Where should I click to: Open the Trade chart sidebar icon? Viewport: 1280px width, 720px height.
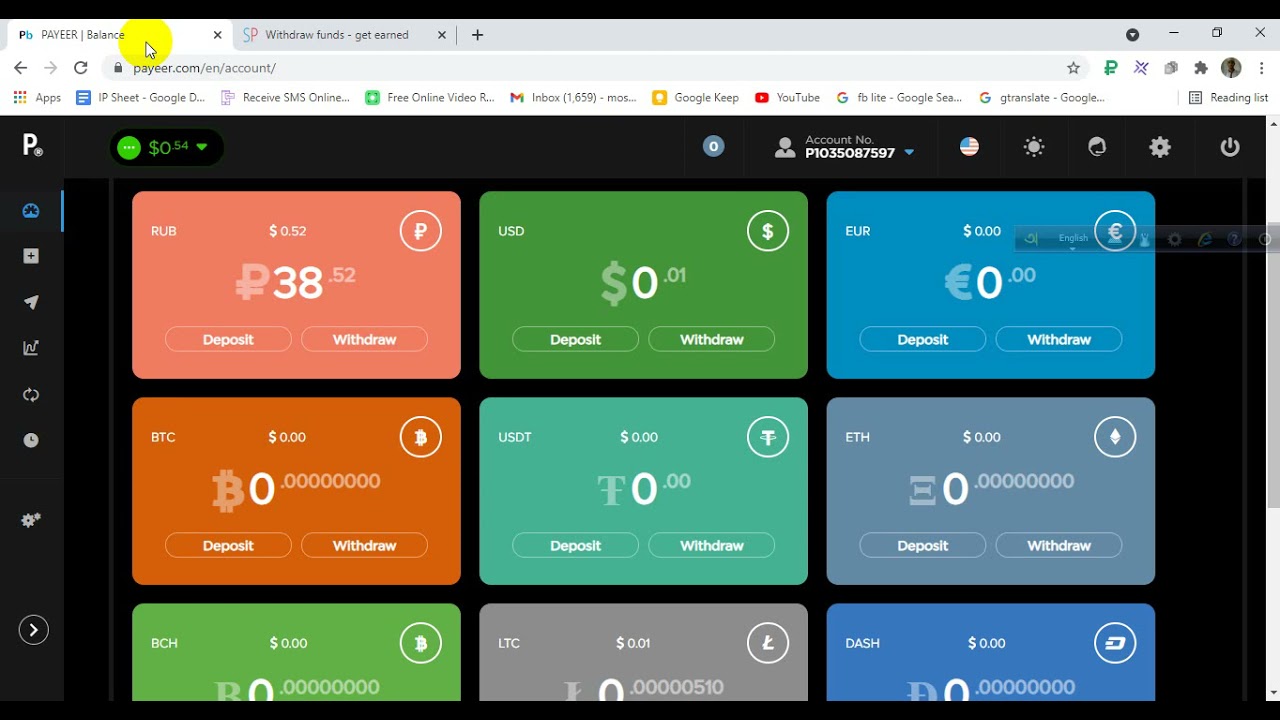point(31,348)
